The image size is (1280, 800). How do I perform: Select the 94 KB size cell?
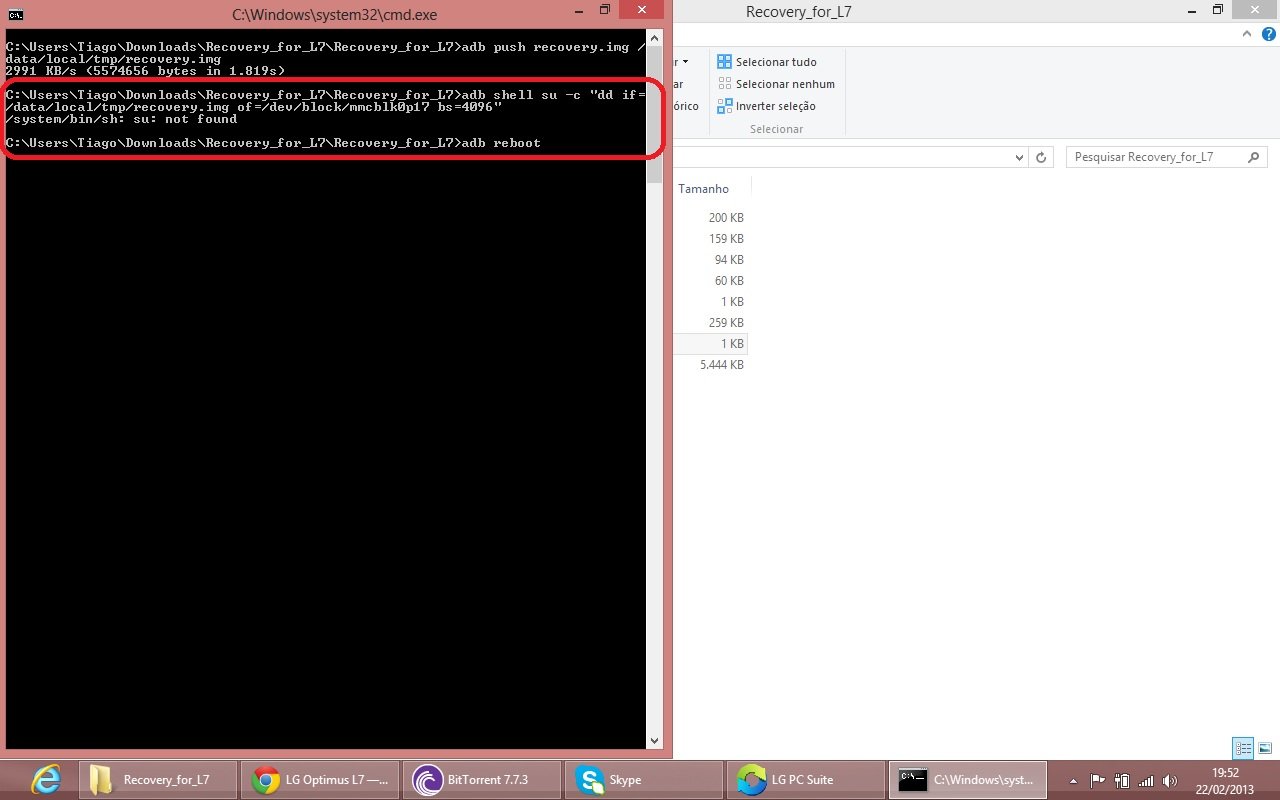point(729,260)
